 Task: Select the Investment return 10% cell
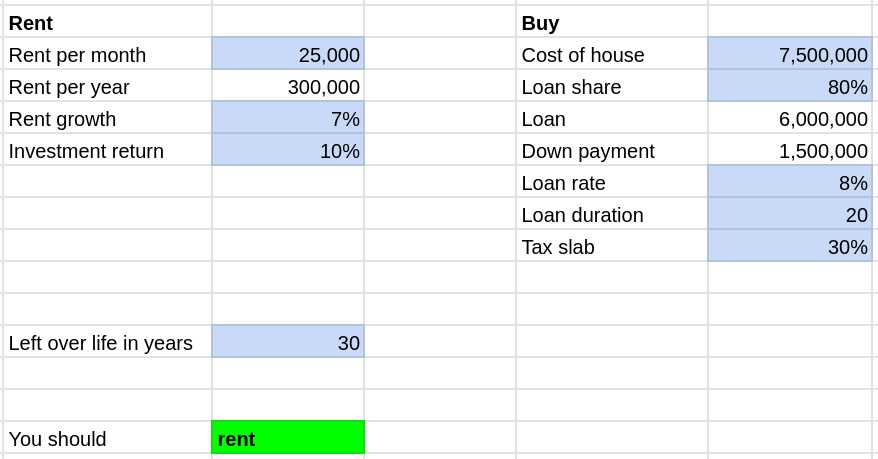(x=288, y=149)
